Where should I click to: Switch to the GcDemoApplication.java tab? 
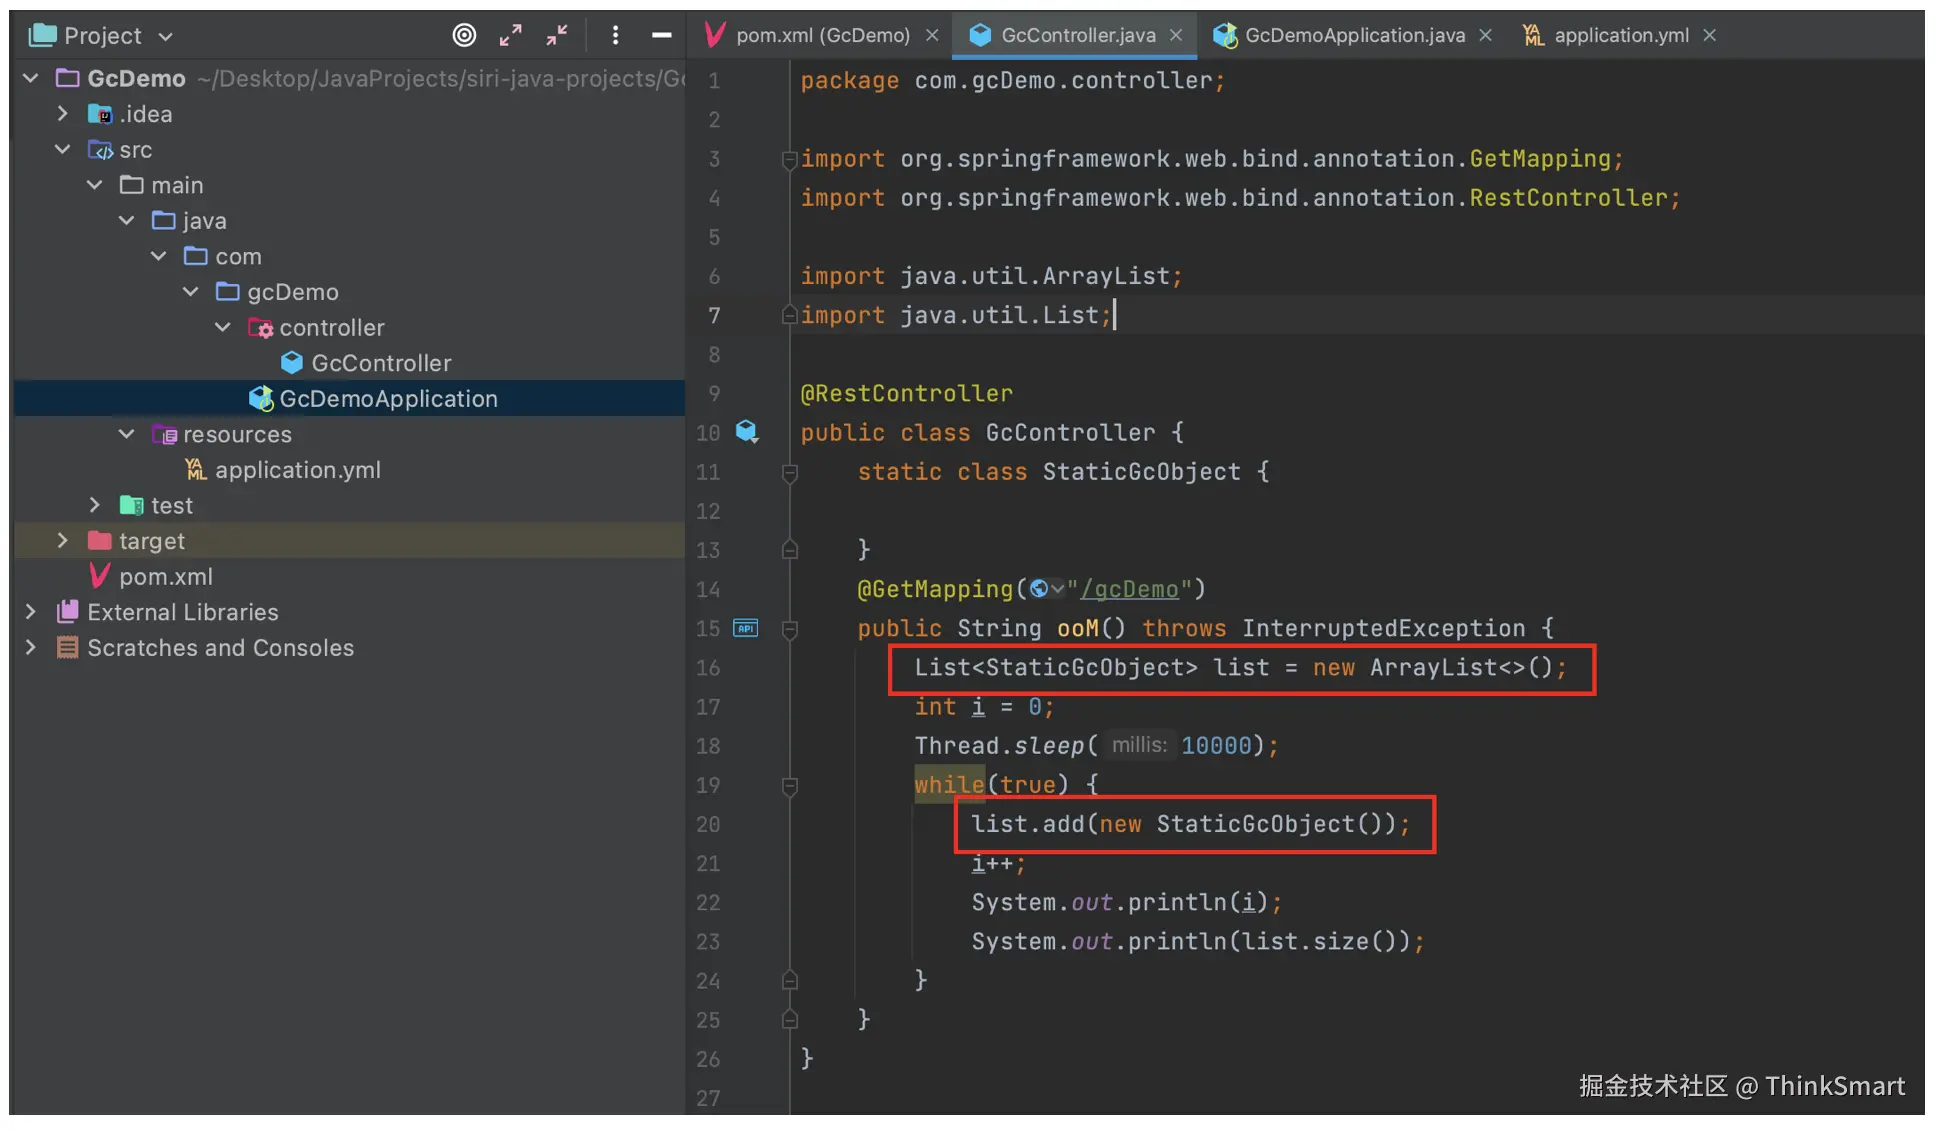1353,35
